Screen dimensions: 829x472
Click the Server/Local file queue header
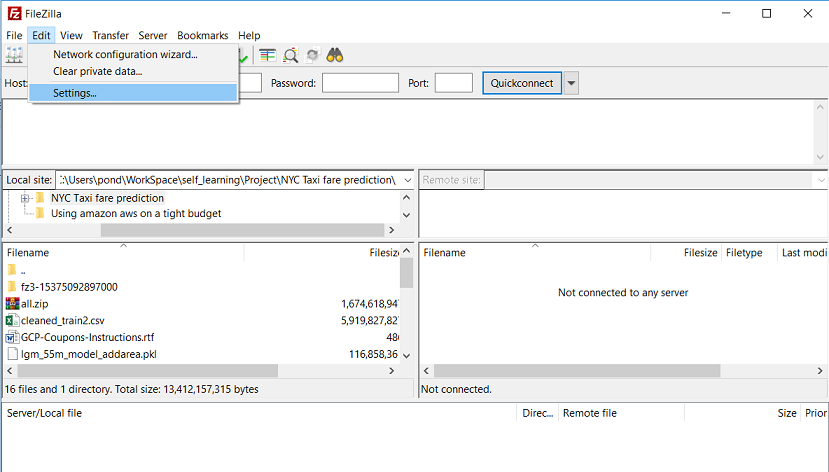[x=259, y=413]
